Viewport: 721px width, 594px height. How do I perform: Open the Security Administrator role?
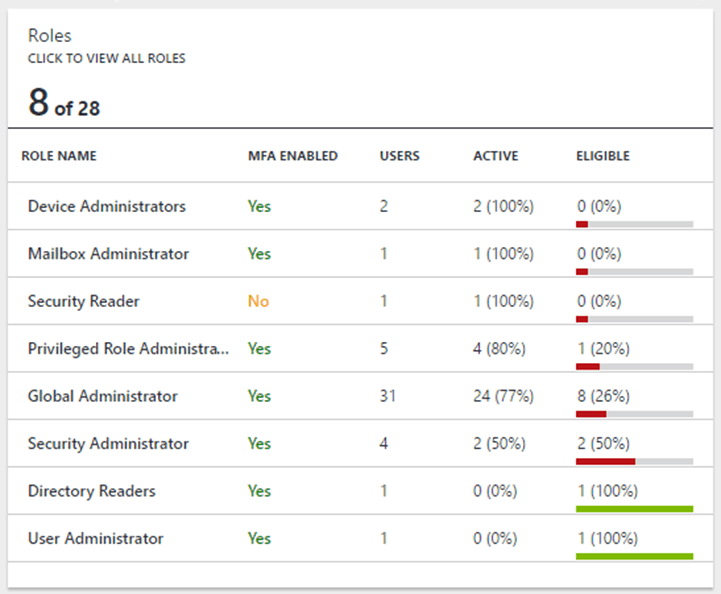click(108, 444)
